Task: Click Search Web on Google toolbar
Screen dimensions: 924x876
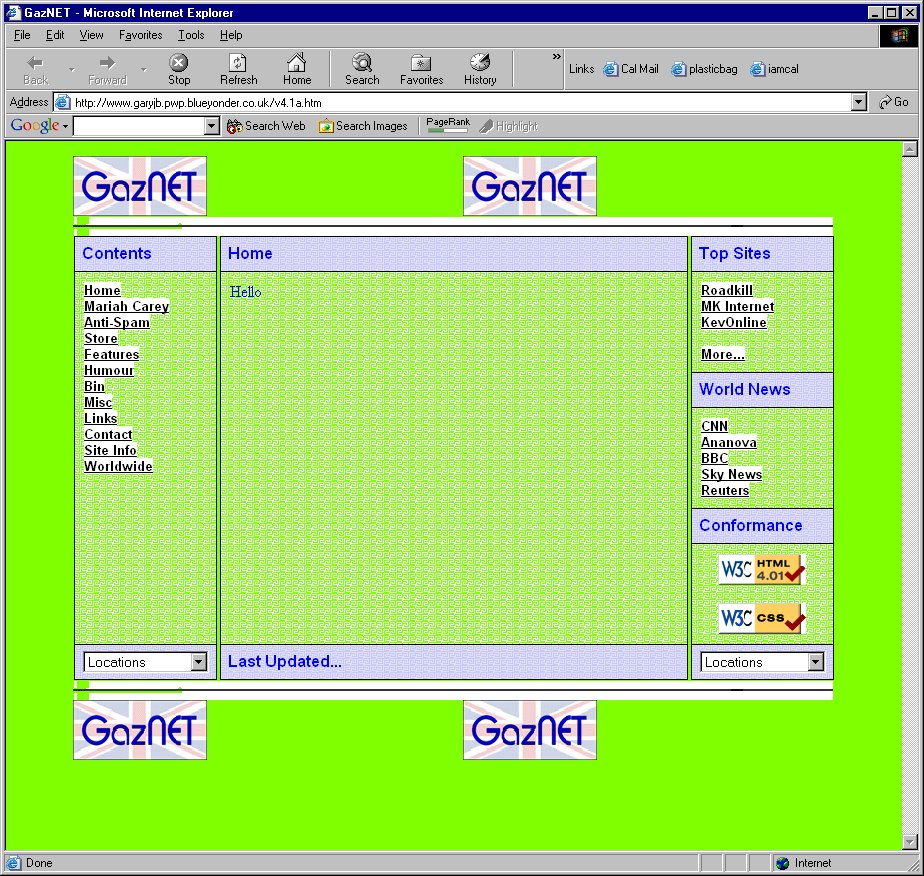Action: click(266, 126)
